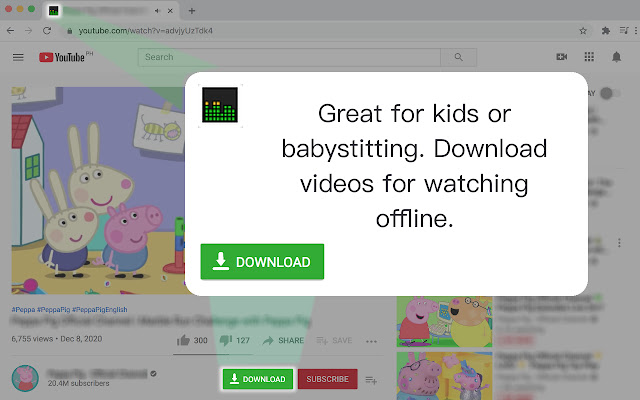Open three-dot menu of suggested video
The width and height of the screenshot is (640, 400).
619,243
